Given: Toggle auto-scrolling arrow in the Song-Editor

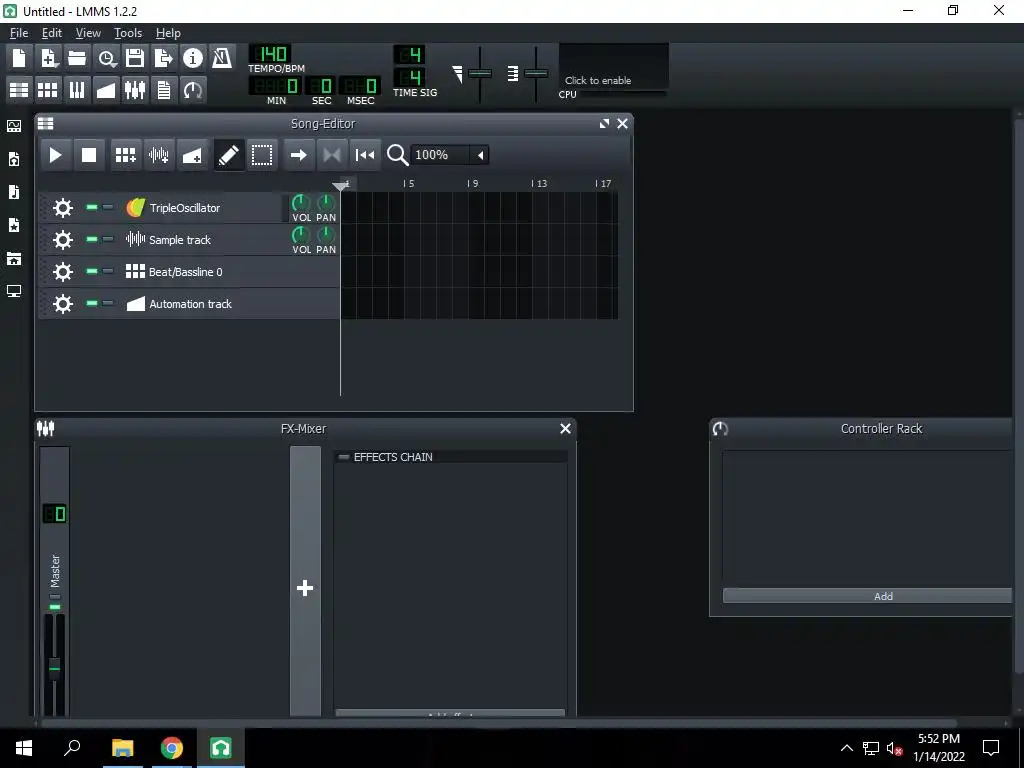Looking at the screenshot, I should pyautogui.click(x=298, y=155).
